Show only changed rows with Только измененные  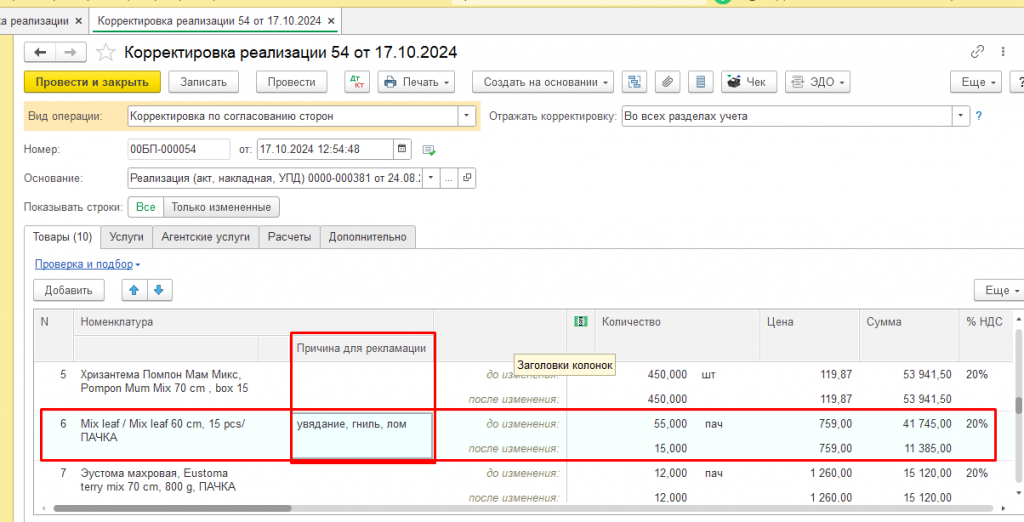pyautogui.click(x=221, y=207)
